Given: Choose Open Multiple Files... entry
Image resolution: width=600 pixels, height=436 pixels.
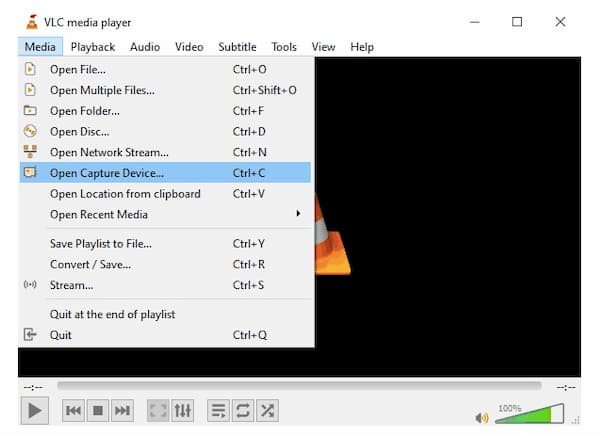Looking at the screenshot, I should click(x=166, y=90).
